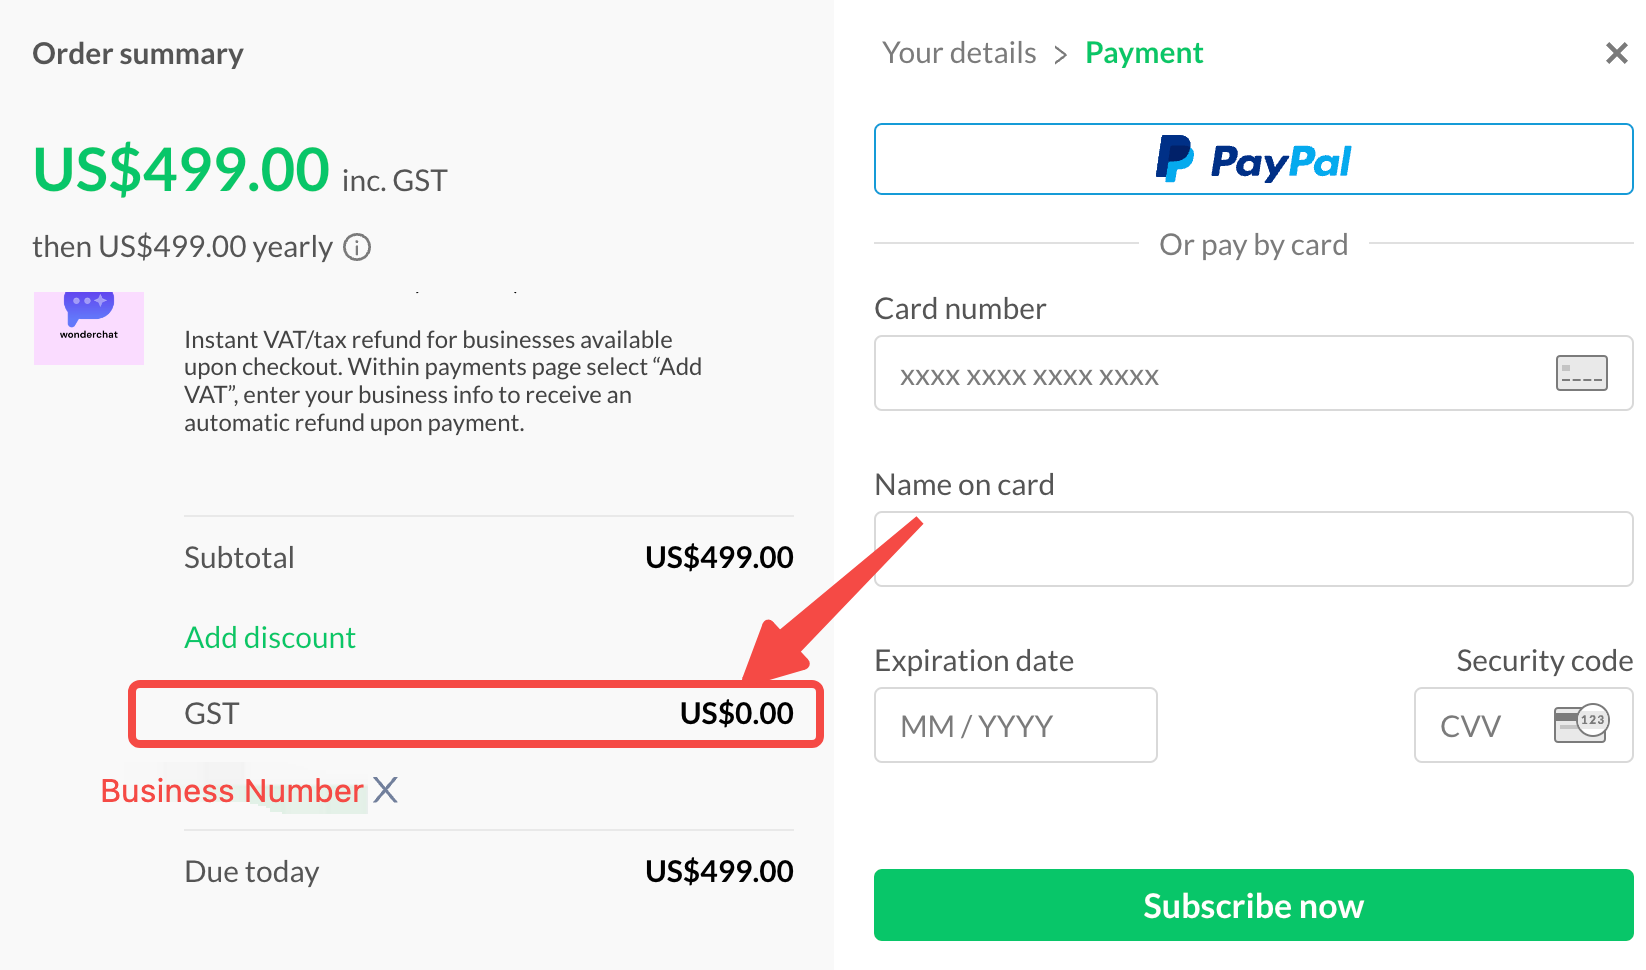Click the info icon beside yearly price

357,247
